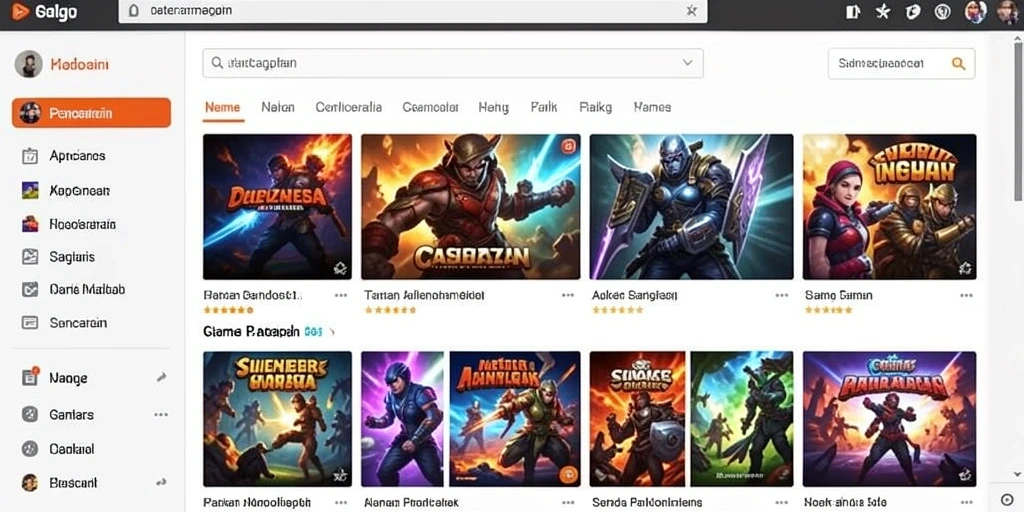Click the main search input field

click(453, 63)
